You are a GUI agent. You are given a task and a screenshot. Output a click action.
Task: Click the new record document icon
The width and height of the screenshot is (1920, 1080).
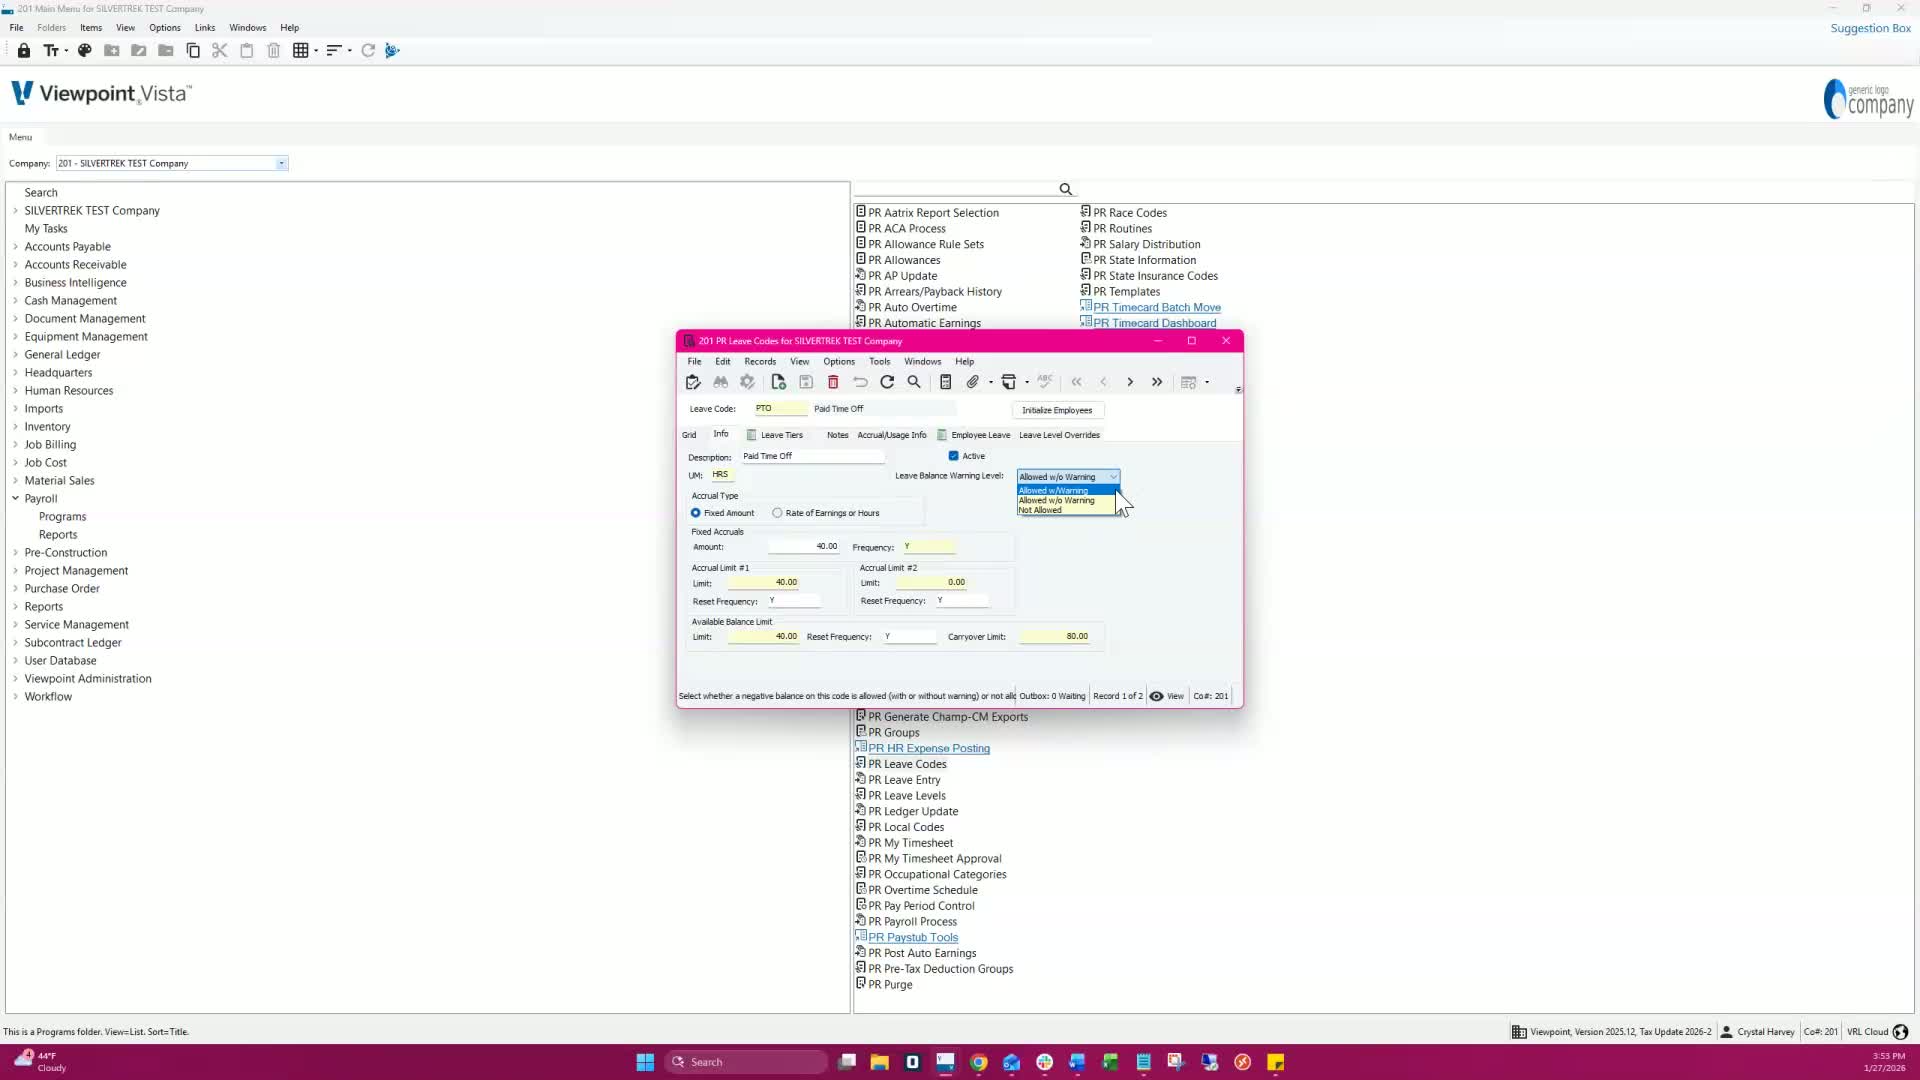pyautogui.click(x=778, y=382)
